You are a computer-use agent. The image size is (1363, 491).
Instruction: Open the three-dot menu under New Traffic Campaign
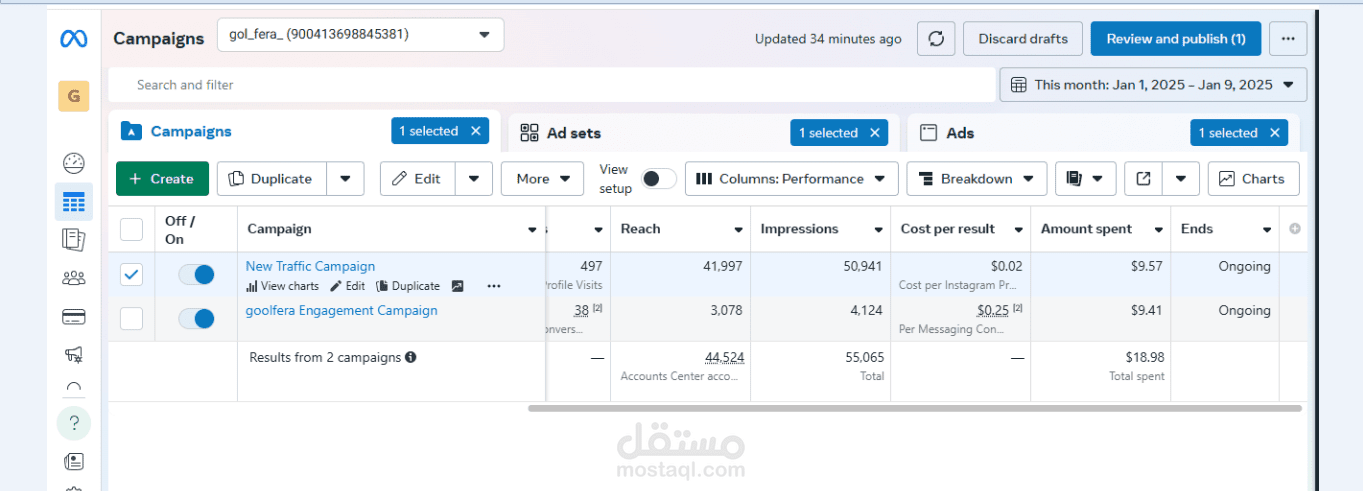tap(494, 286)
